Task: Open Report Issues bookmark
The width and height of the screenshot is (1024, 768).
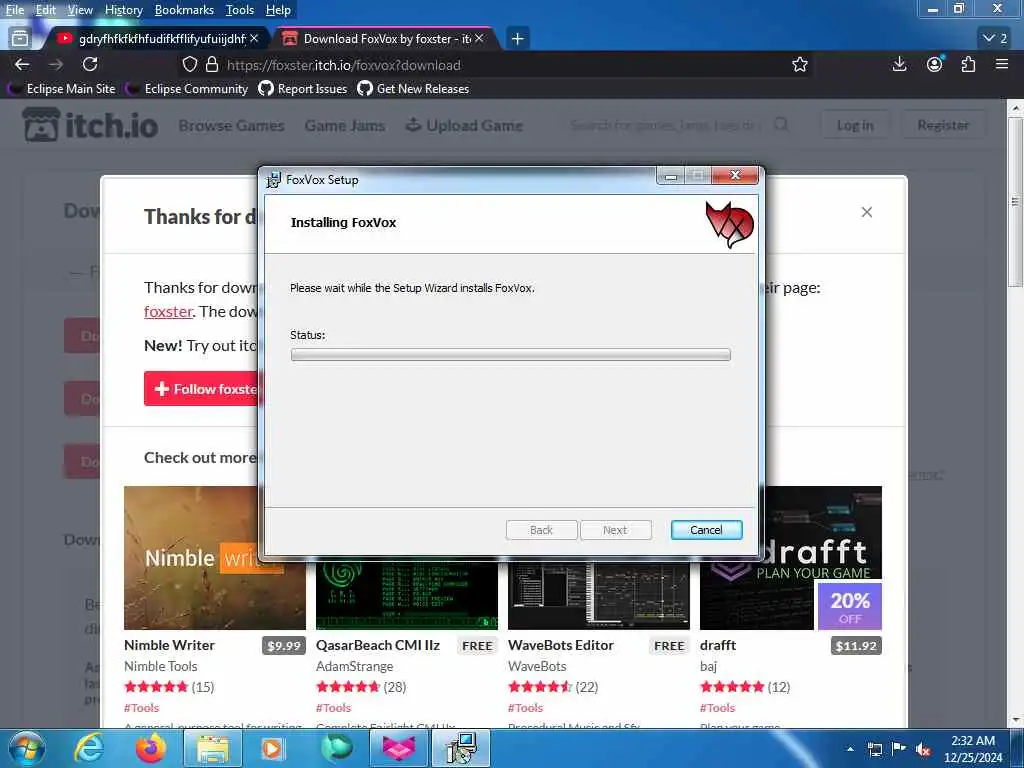Action: (303, 89)
